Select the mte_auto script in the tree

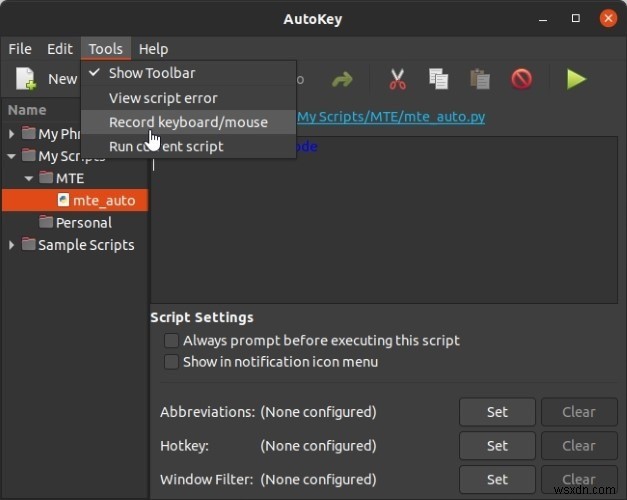(x=75, y=200)
